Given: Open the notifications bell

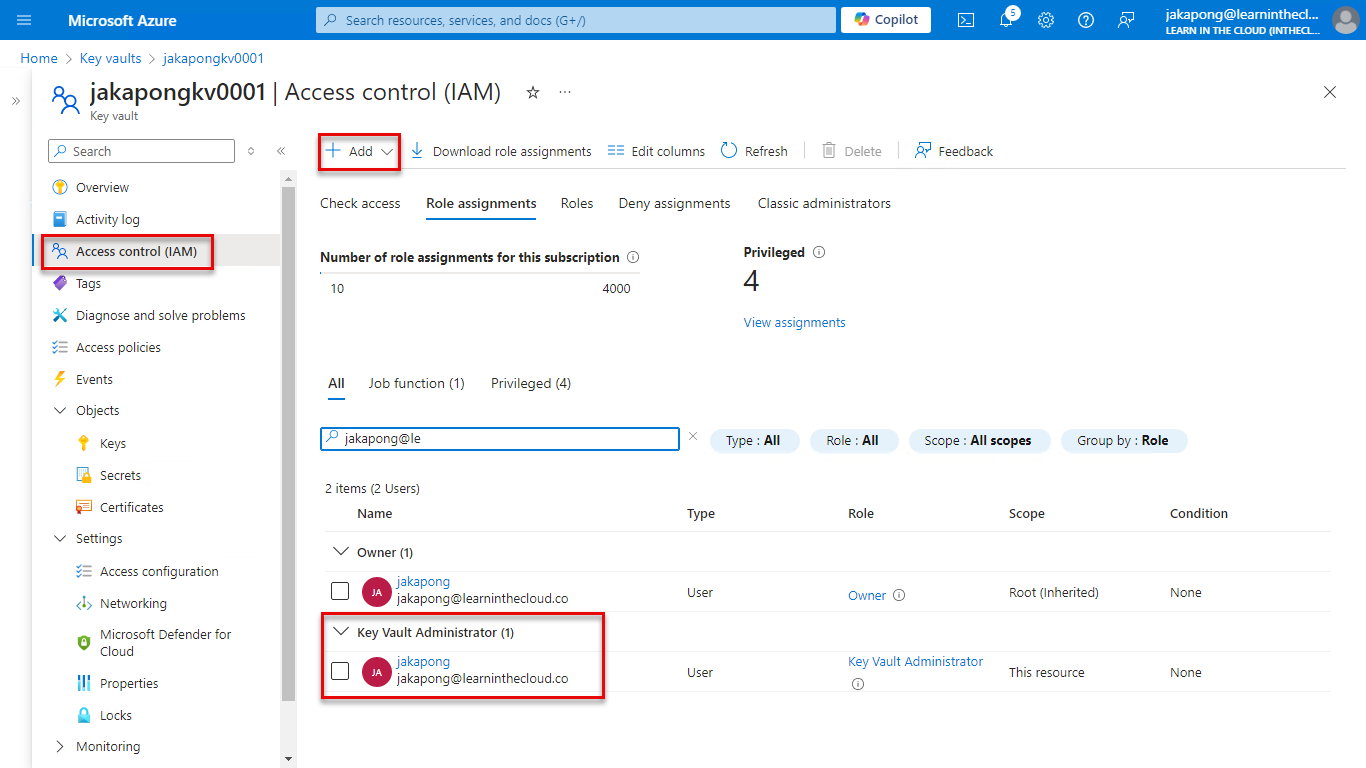Looking at the screenshot, I should pyautogui.click(x=1006, y=20).
